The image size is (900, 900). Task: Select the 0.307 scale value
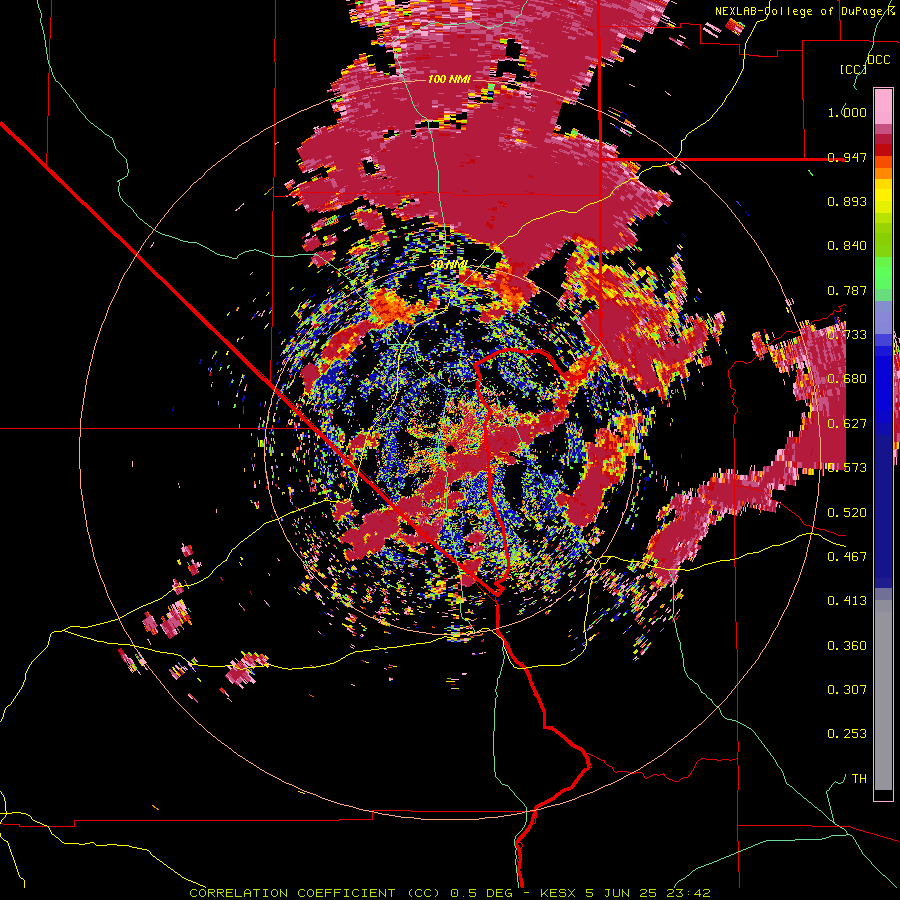847,689
